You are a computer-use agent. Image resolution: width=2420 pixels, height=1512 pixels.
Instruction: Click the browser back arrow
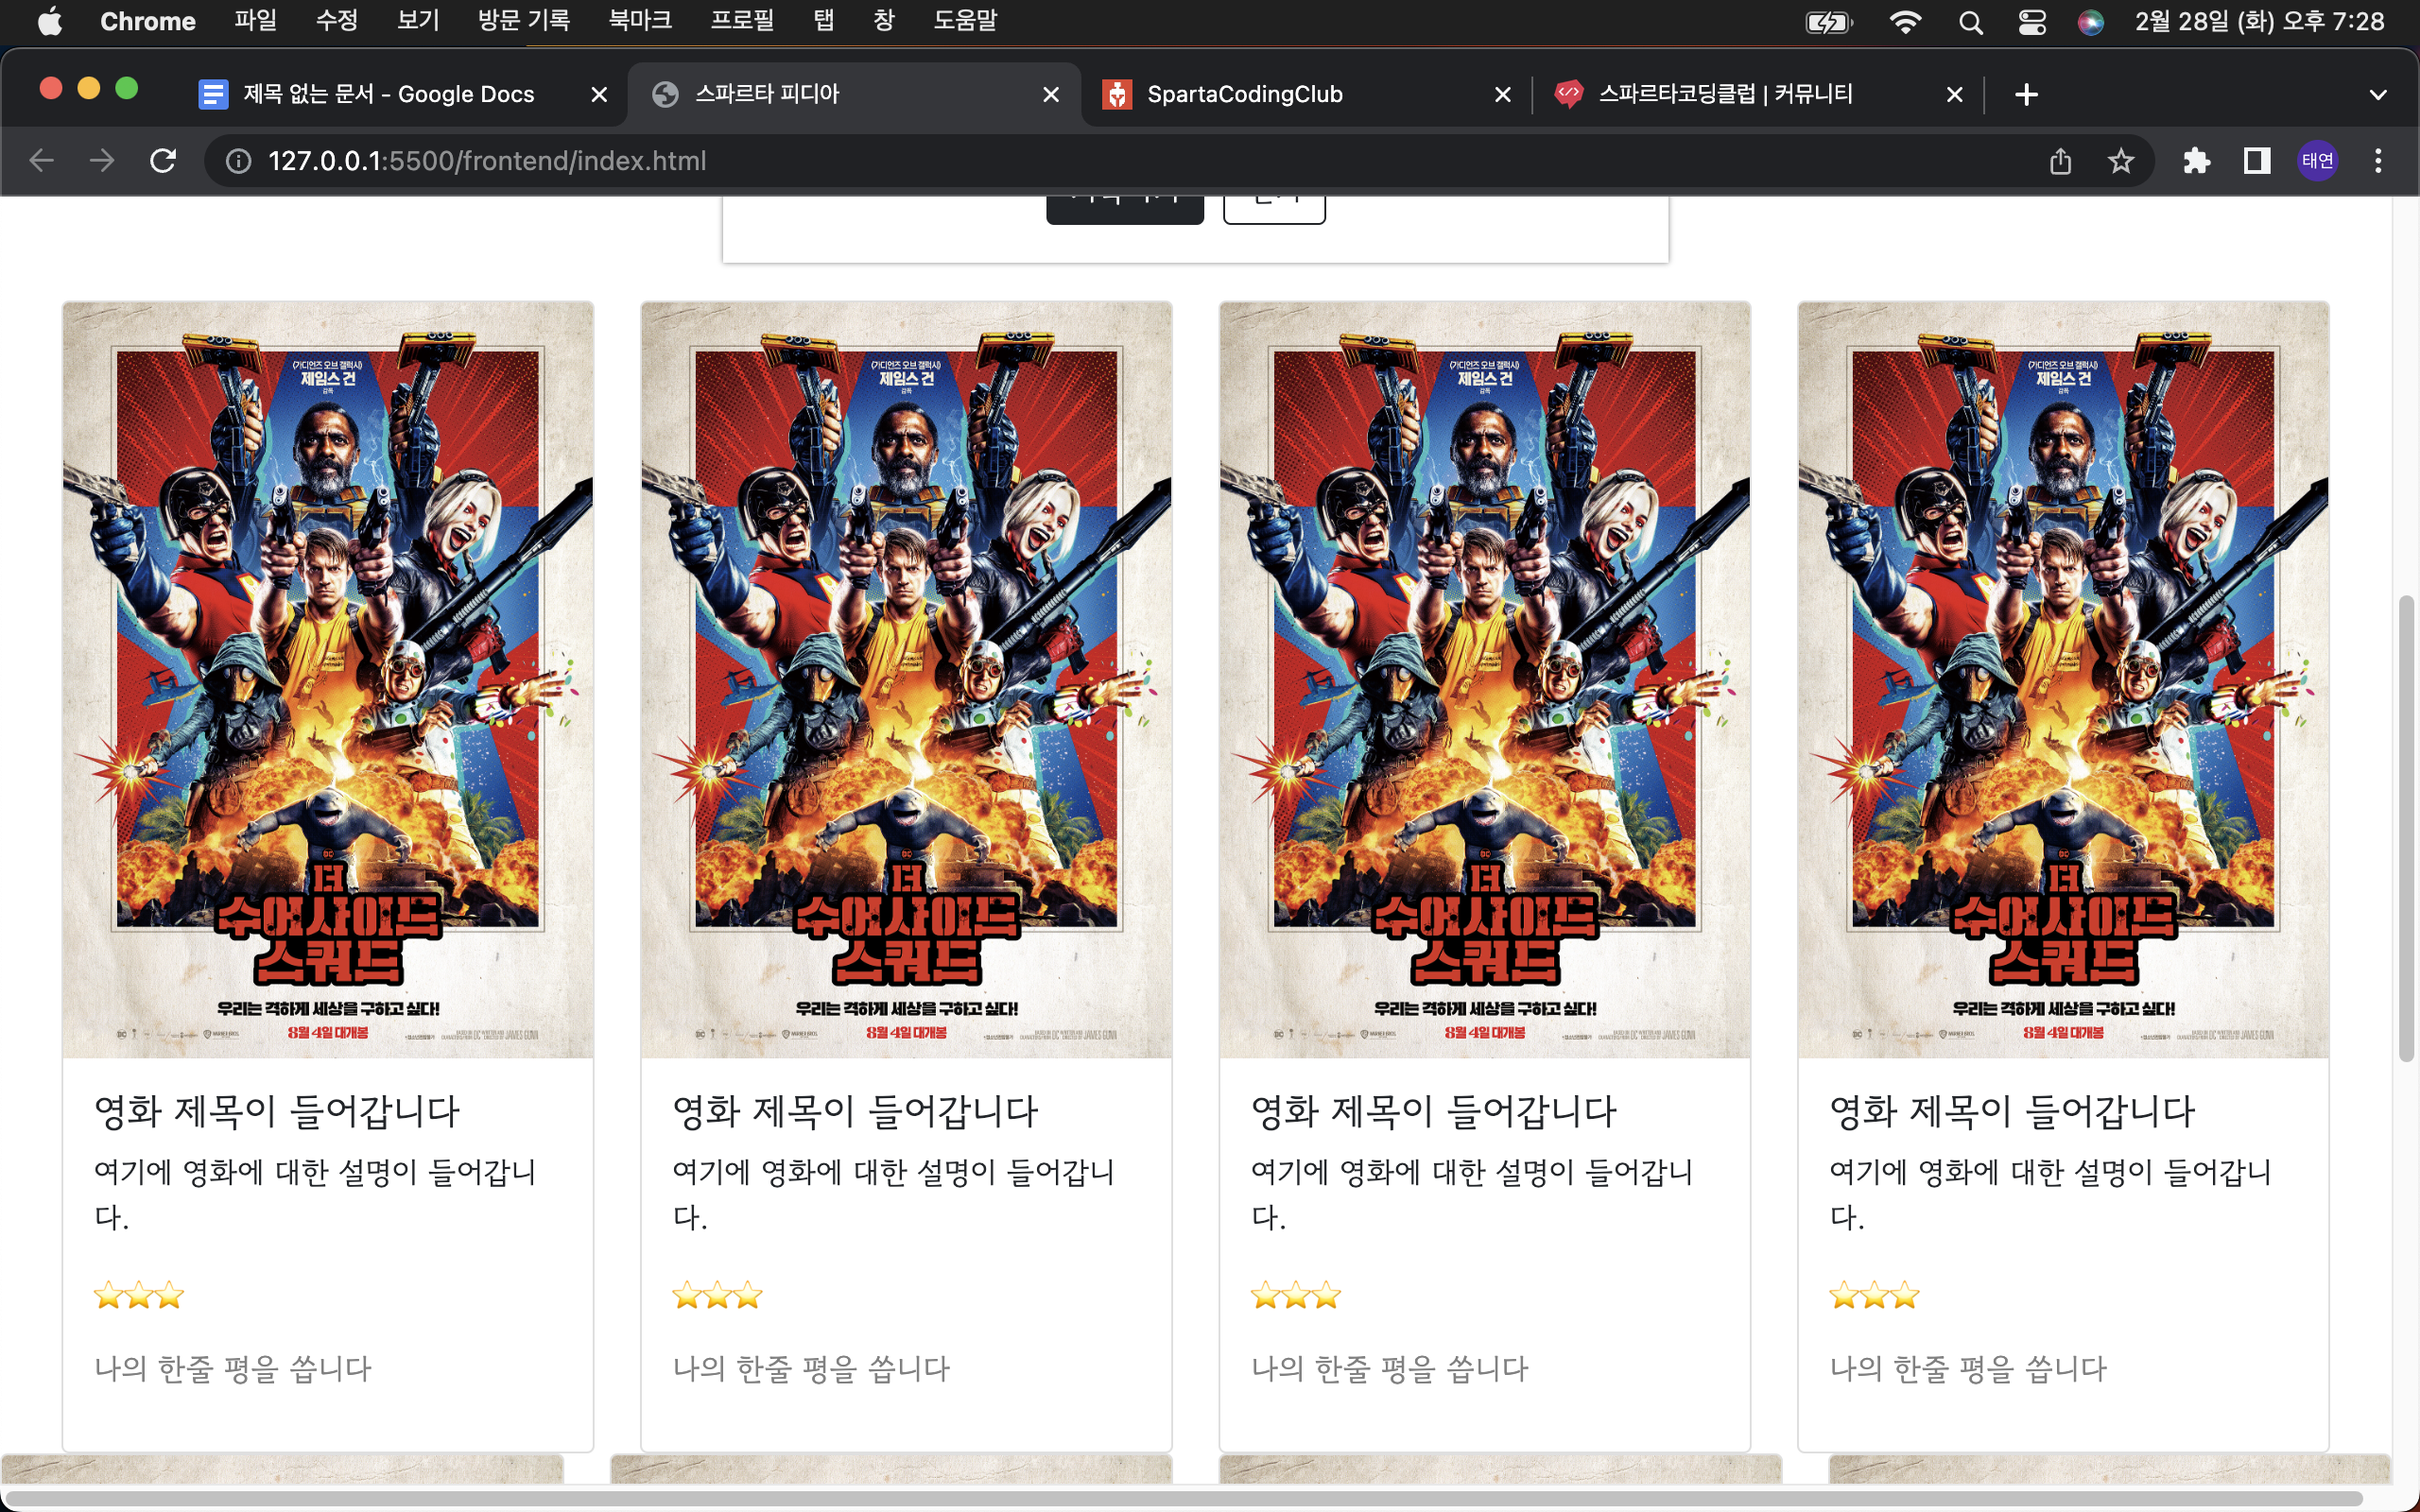coord(41,160)
